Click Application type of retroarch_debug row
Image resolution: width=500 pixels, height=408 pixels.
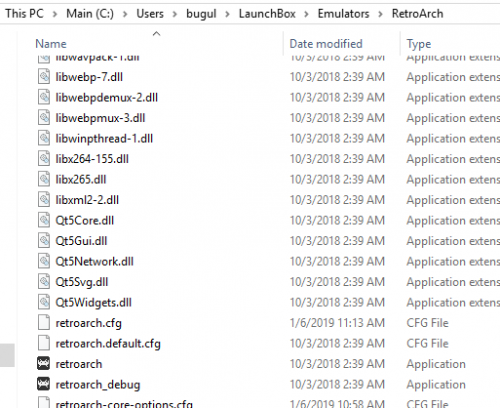(x=436, y=385)
